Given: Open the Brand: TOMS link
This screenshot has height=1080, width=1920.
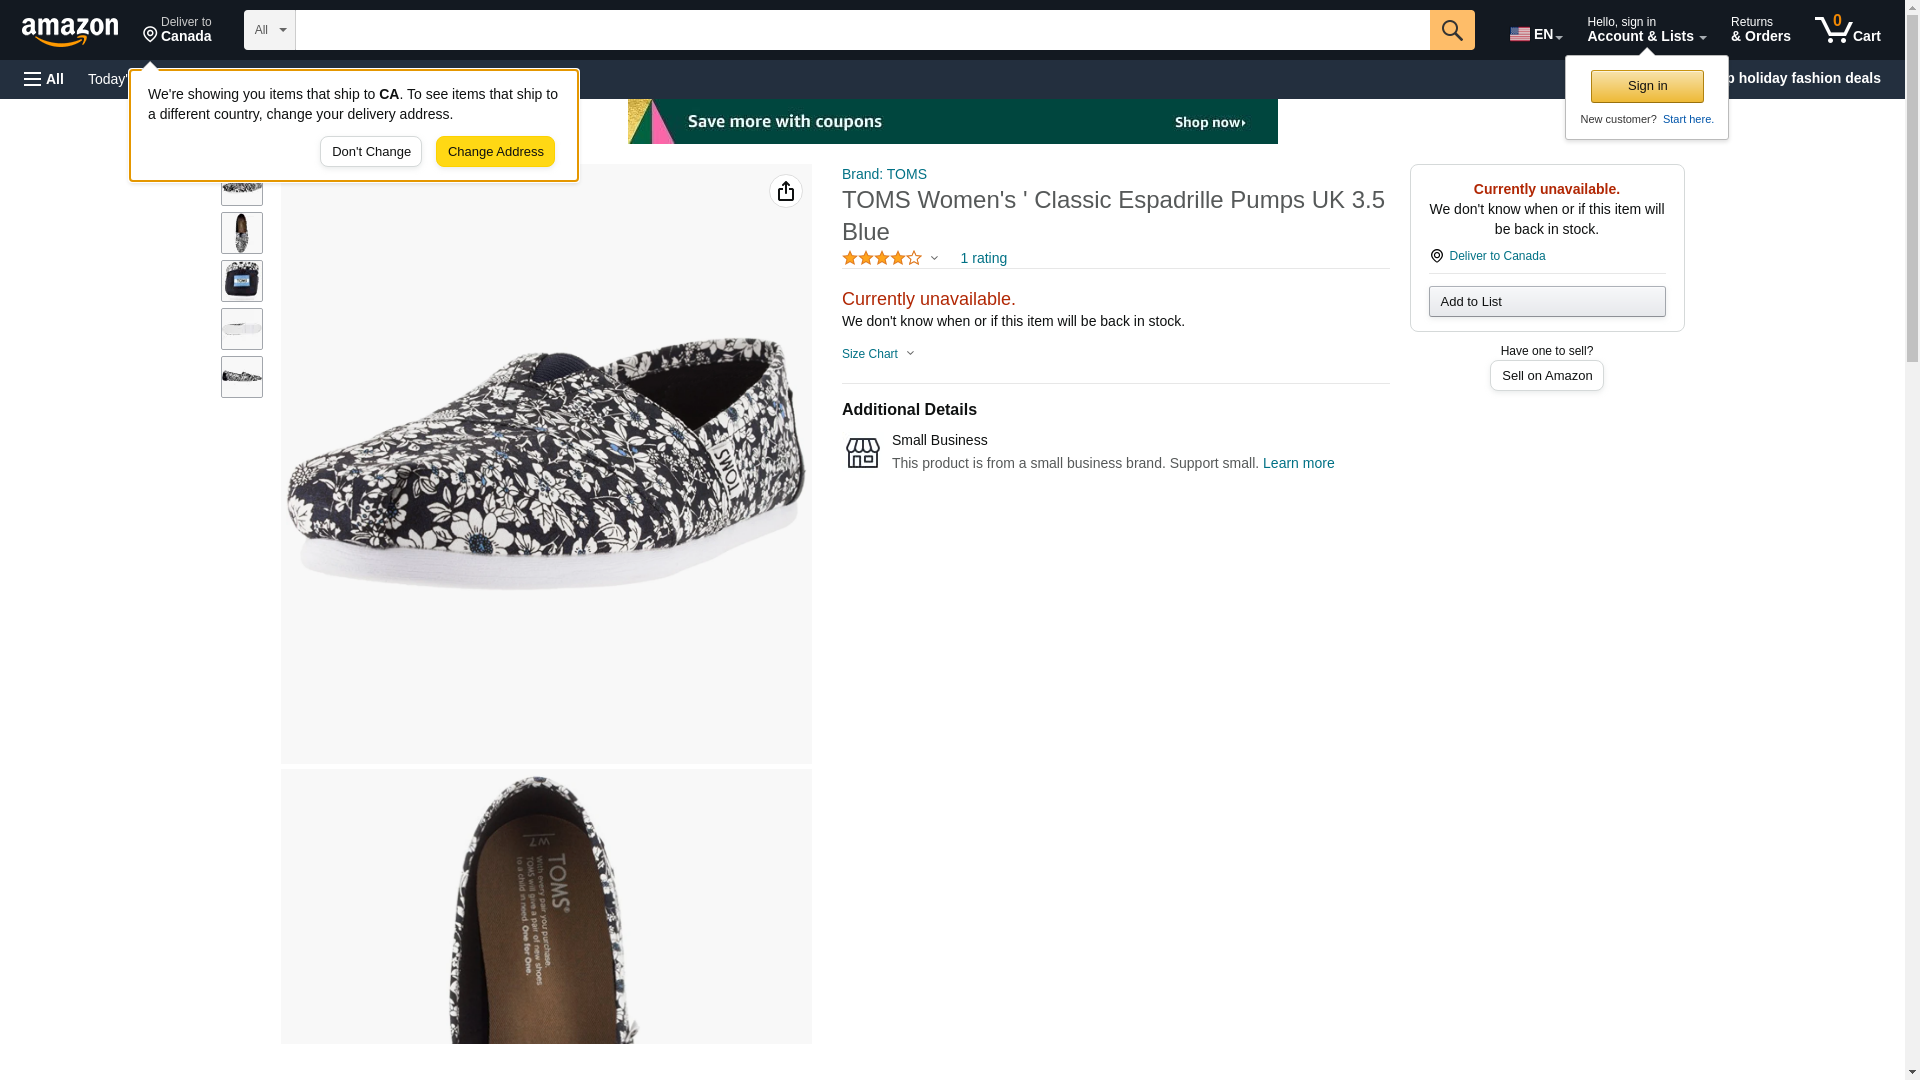Looking at the screenshot, I should 884,174.
